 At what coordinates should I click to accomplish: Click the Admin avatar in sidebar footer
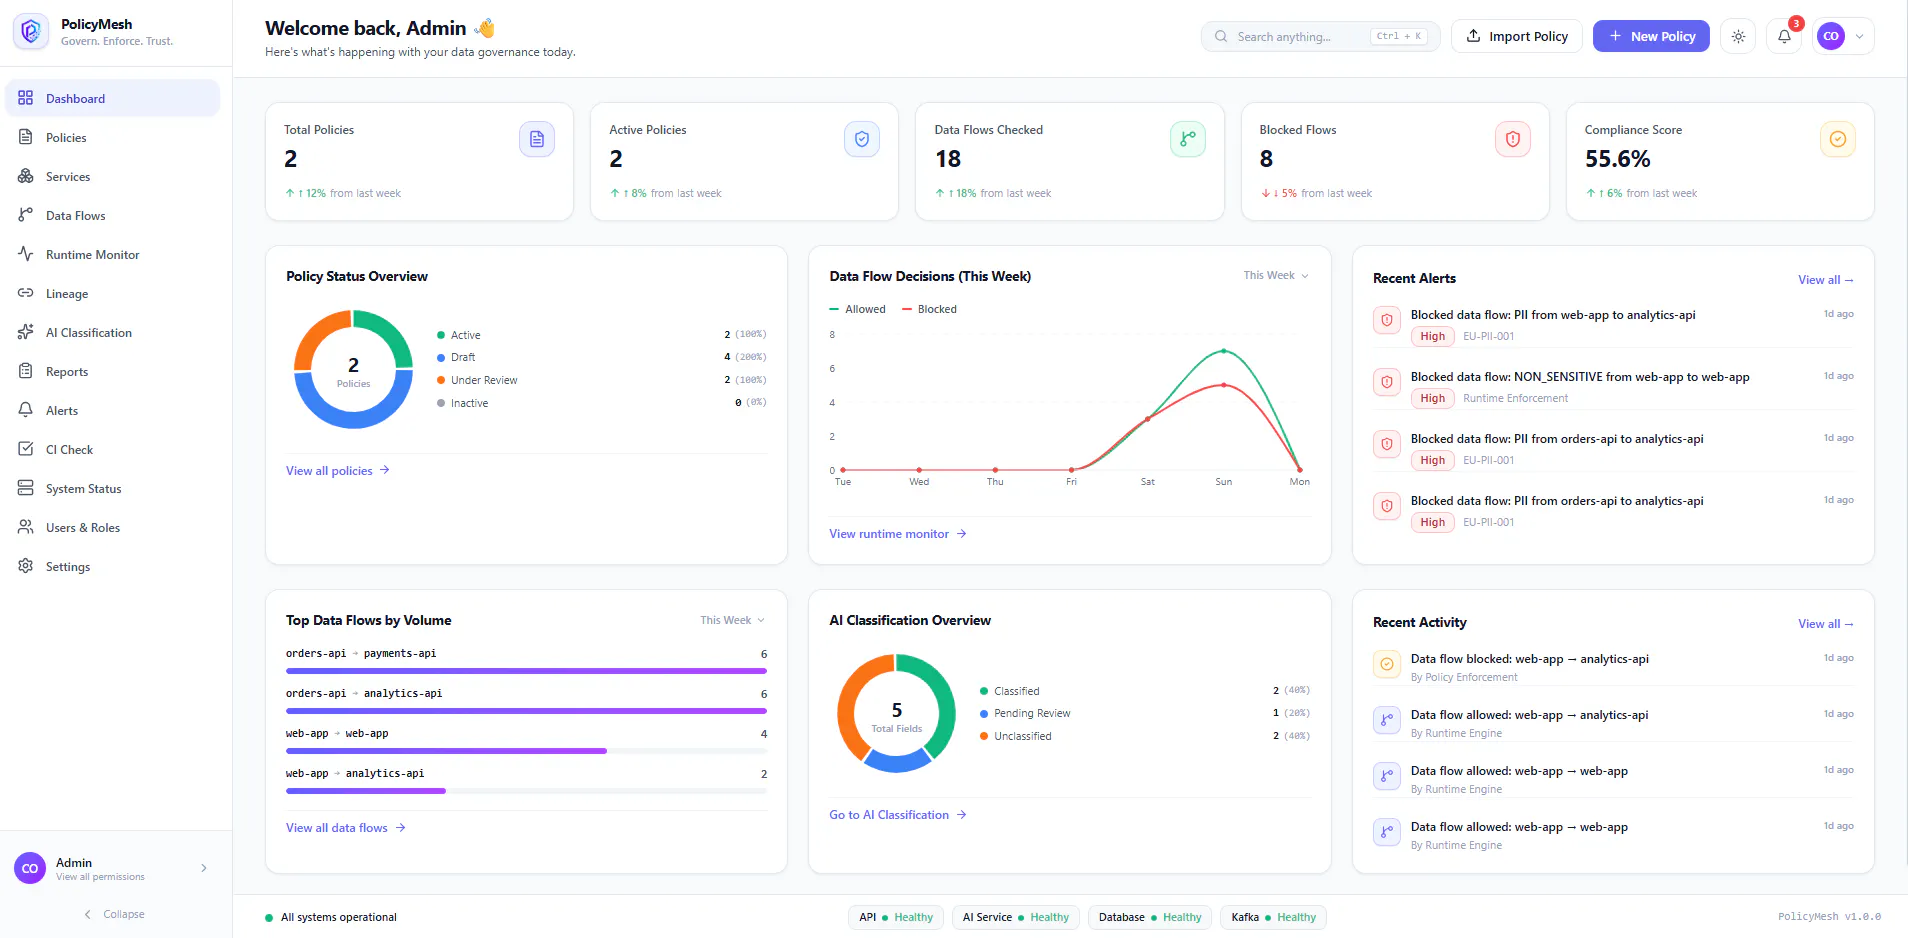click(x=30, y=868)
